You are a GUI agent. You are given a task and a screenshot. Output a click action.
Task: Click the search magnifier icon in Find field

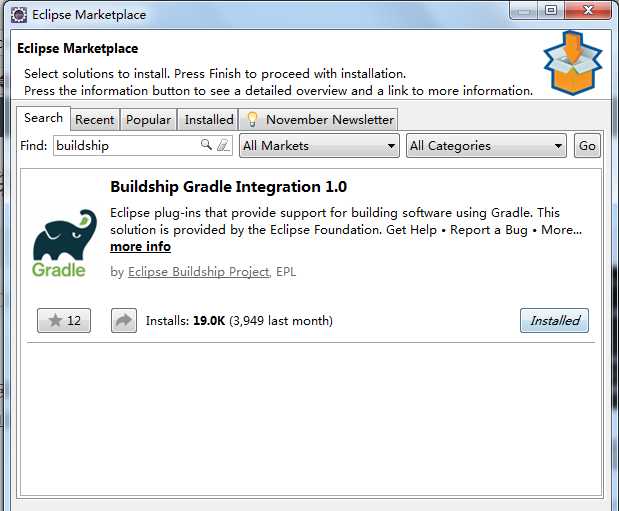[206, 145]
